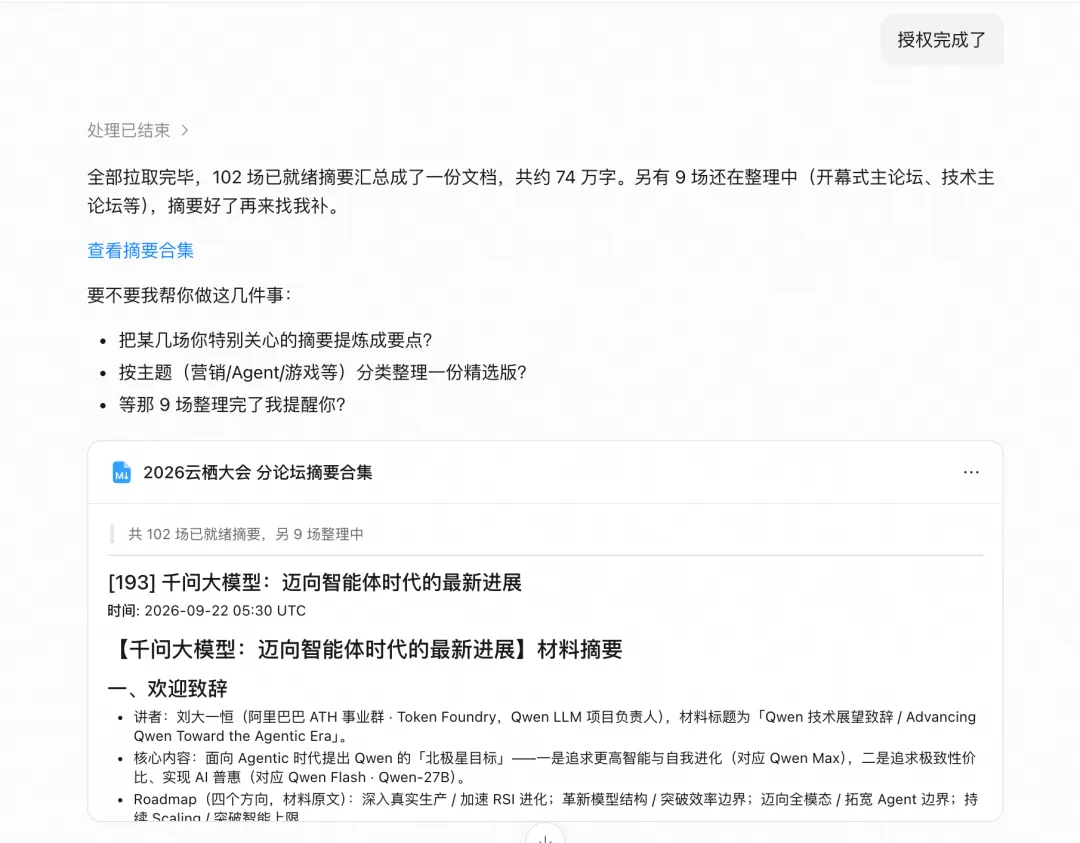Click the quote 共 102 场已就绪摘要
1080x843 pixels.
pyautogui.click(x=246, y=534)
